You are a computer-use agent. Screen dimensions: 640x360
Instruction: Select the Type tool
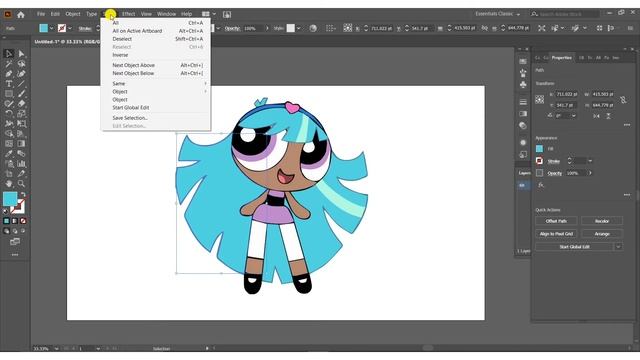click(9, 84)
